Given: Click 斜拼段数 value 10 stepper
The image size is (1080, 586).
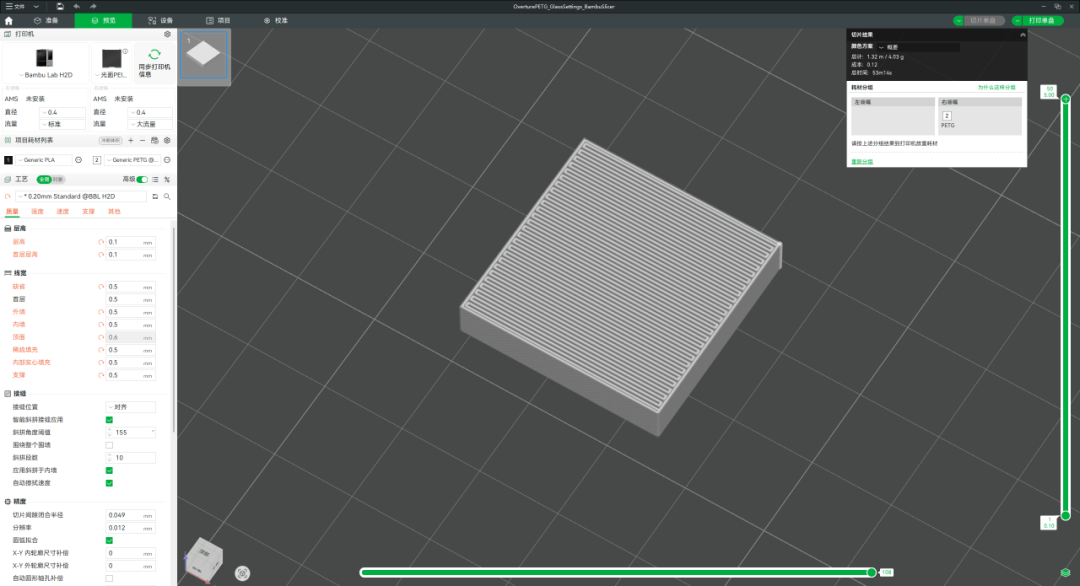Looking at the screenshot, I should tap(130, 458).
